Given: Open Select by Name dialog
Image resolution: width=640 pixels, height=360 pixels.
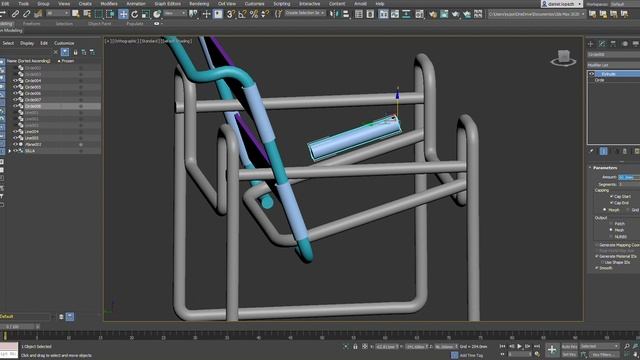Looking at the screenshot, I should (87, 14).
